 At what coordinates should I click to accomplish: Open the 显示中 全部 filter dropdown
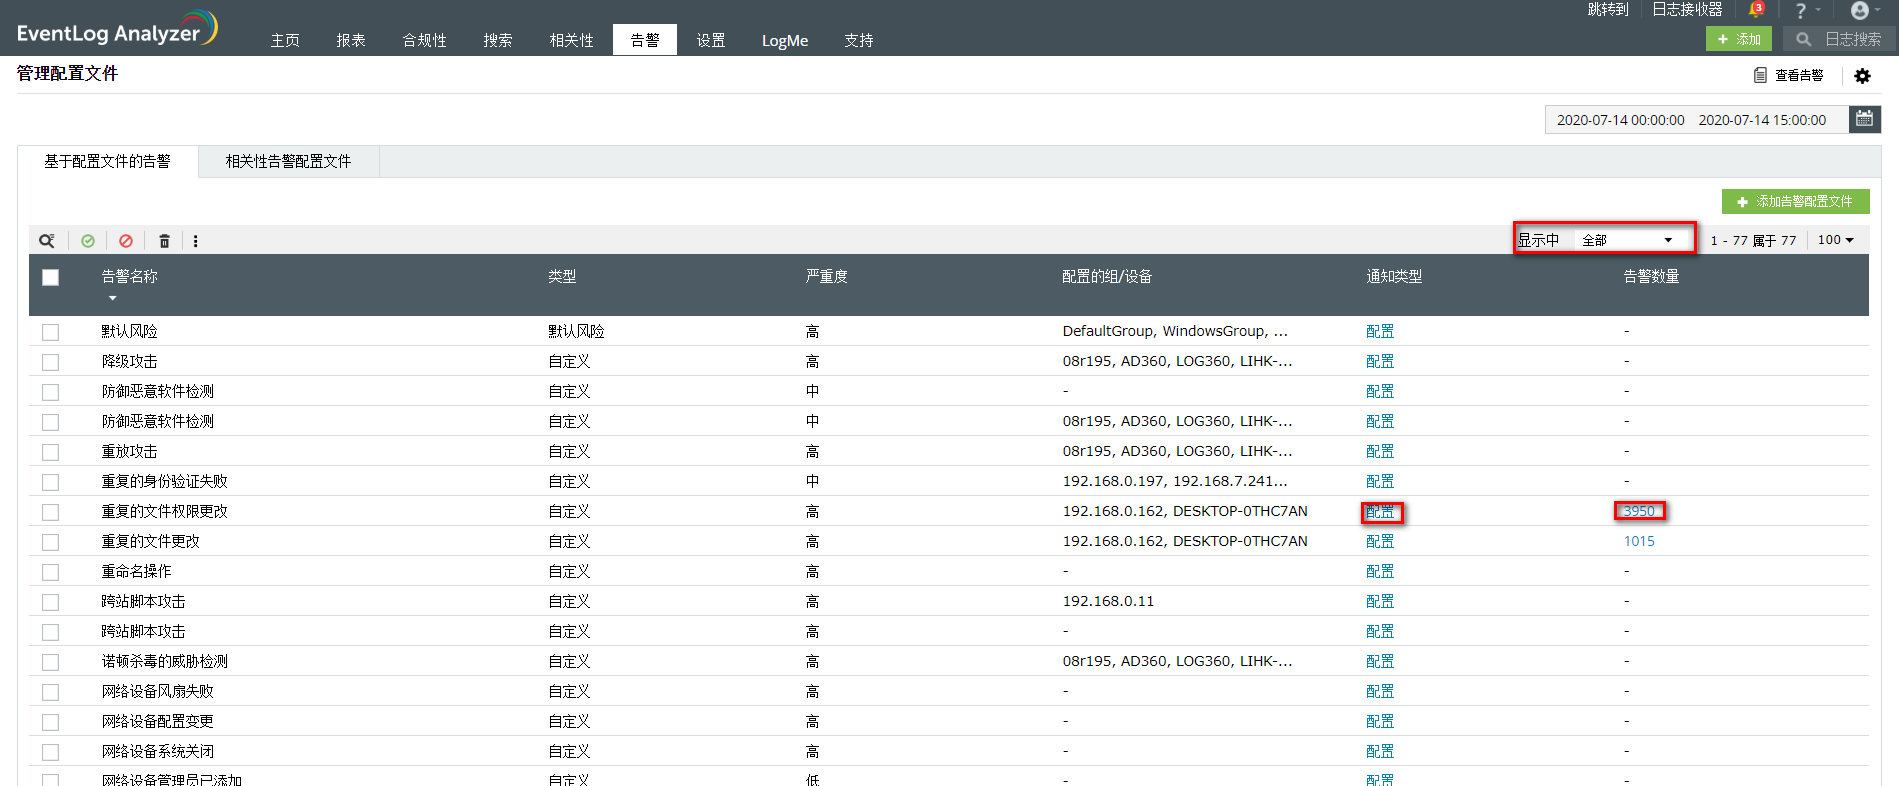pyautogui.click(x=1627, y=240)
